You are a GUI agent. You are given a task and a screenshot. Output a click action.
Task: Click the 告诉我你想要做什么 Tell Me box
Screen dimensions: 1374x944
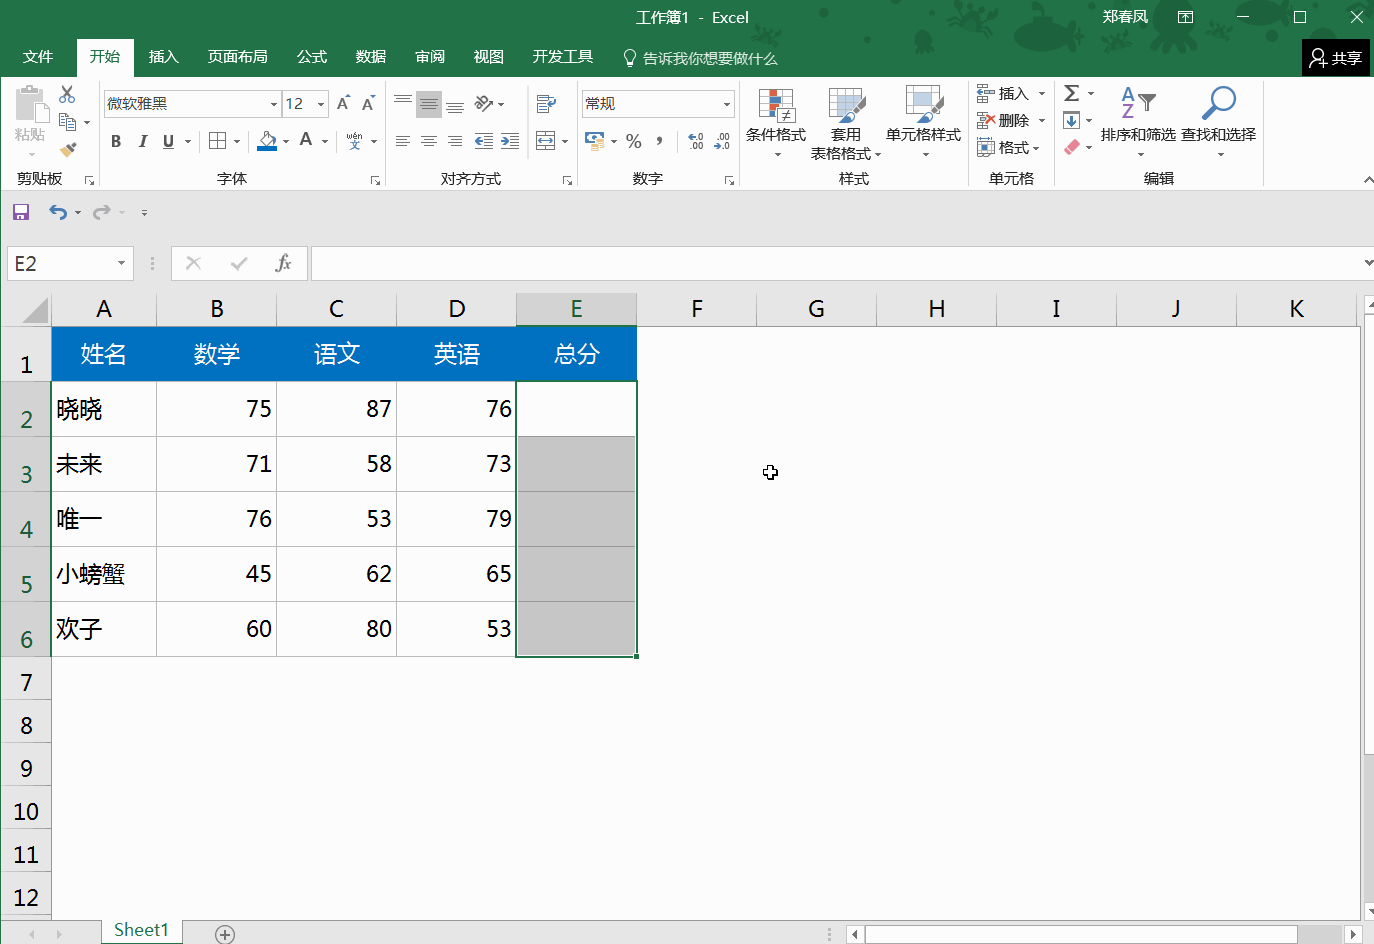700,58
